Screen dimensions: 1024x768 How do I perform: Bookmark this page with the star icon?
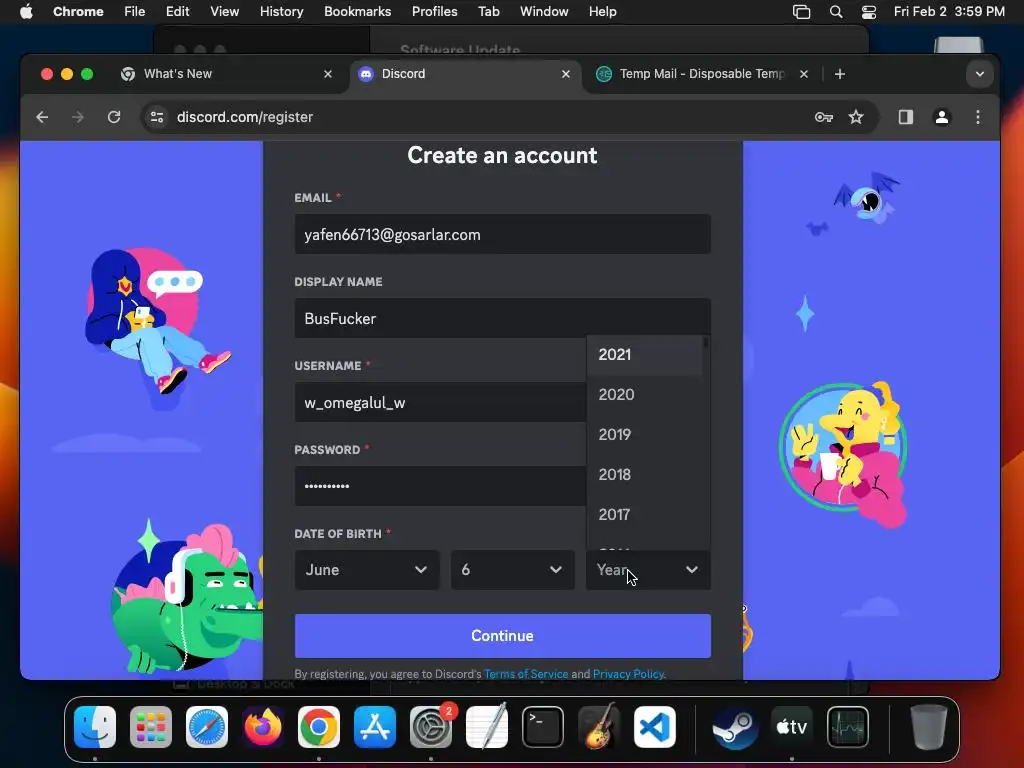pos(856,117)
